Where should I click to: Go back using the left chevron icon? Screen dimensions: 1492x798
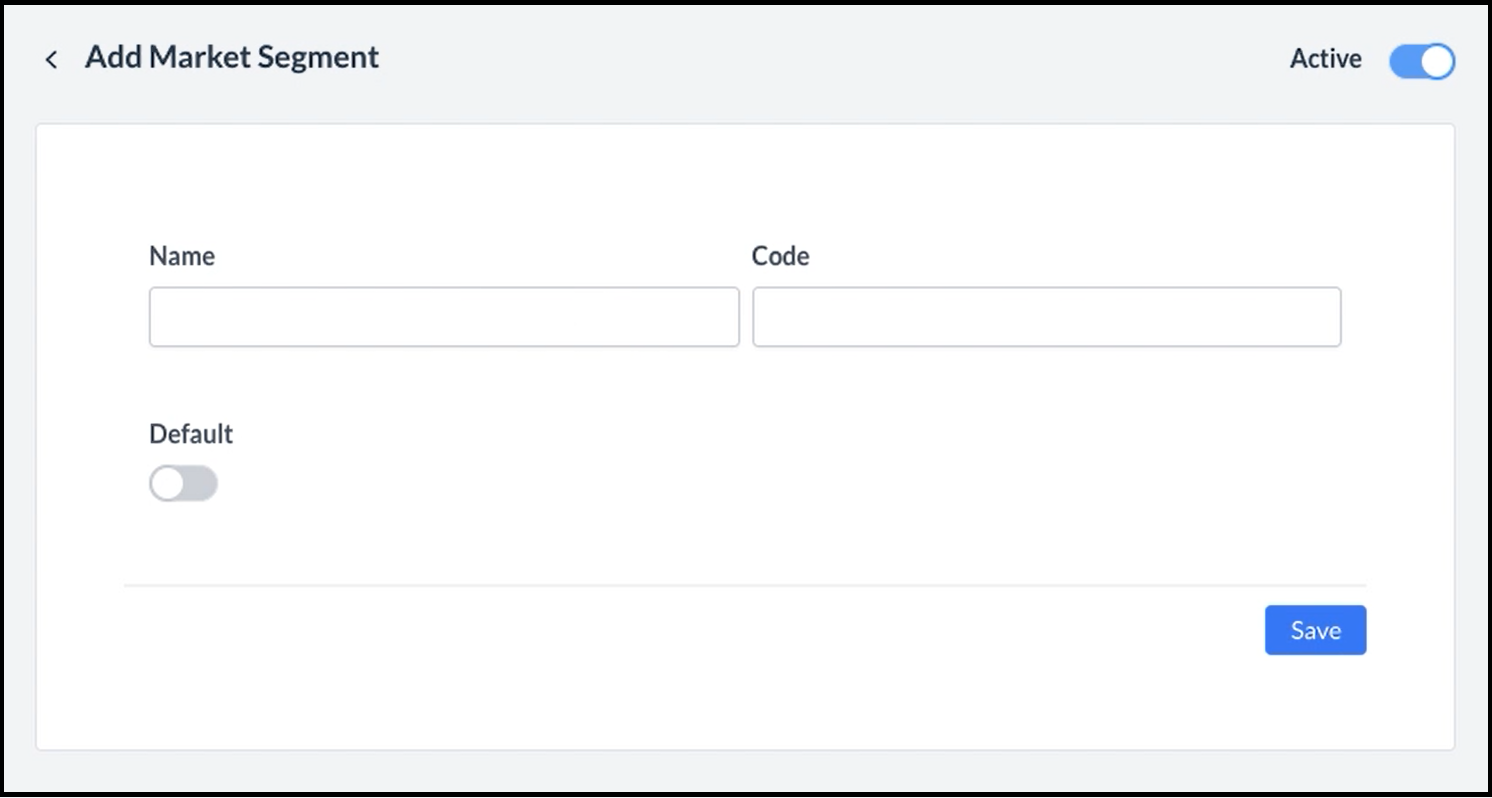pyautogui.click(x=51, y=60)
